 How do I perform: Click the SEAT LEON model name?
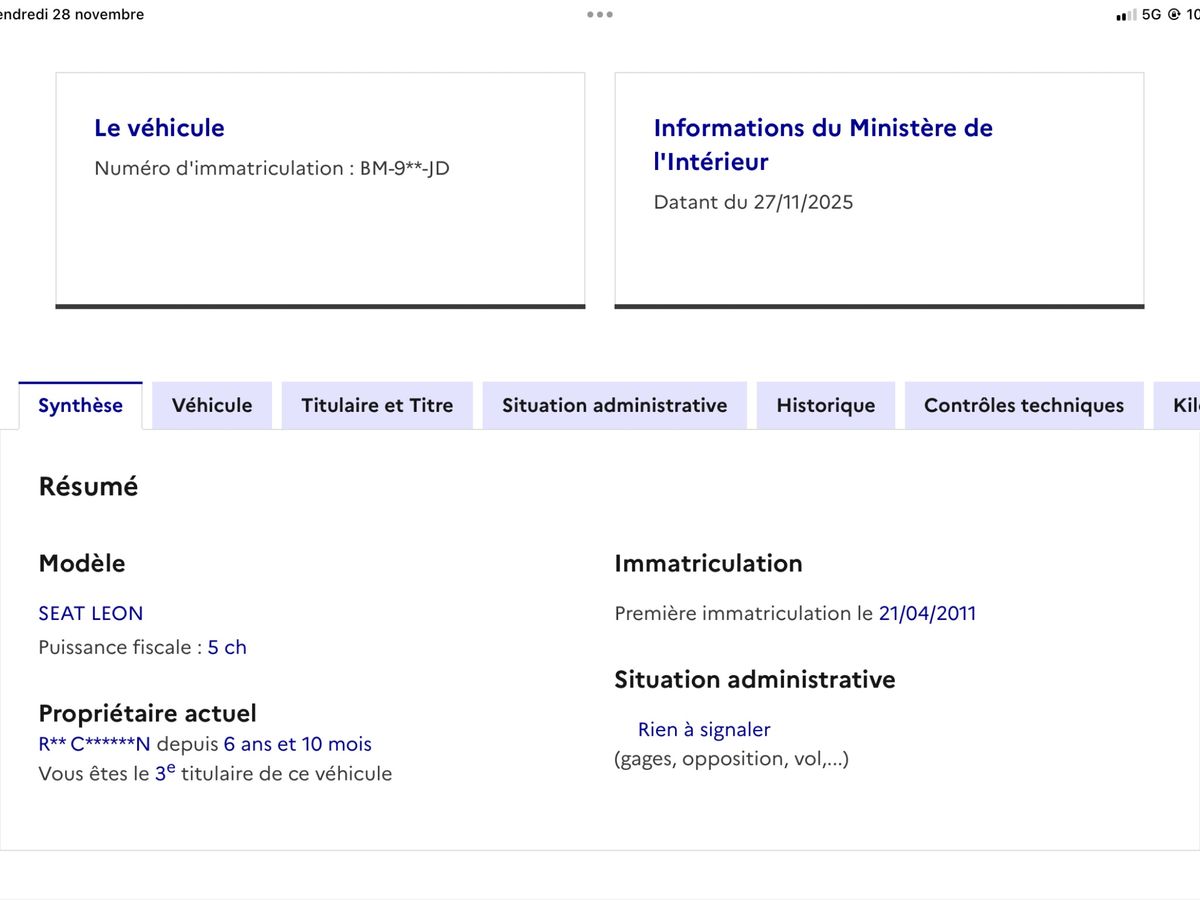(91, 613)
